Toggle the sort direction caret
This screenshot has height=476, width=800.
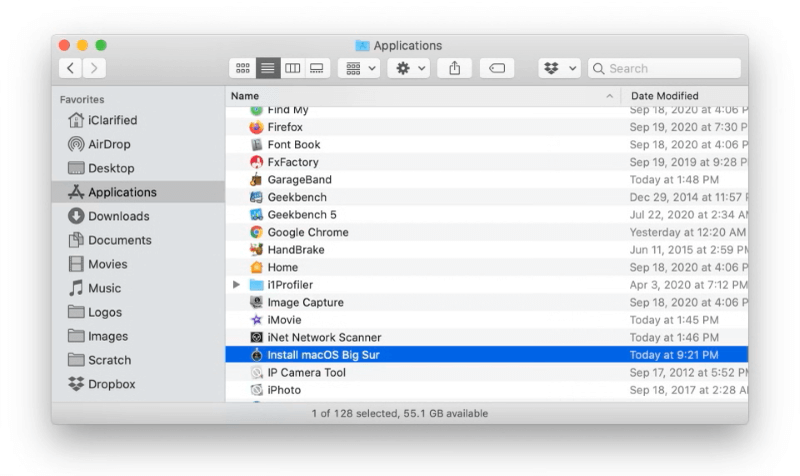(x=610, y=96)
